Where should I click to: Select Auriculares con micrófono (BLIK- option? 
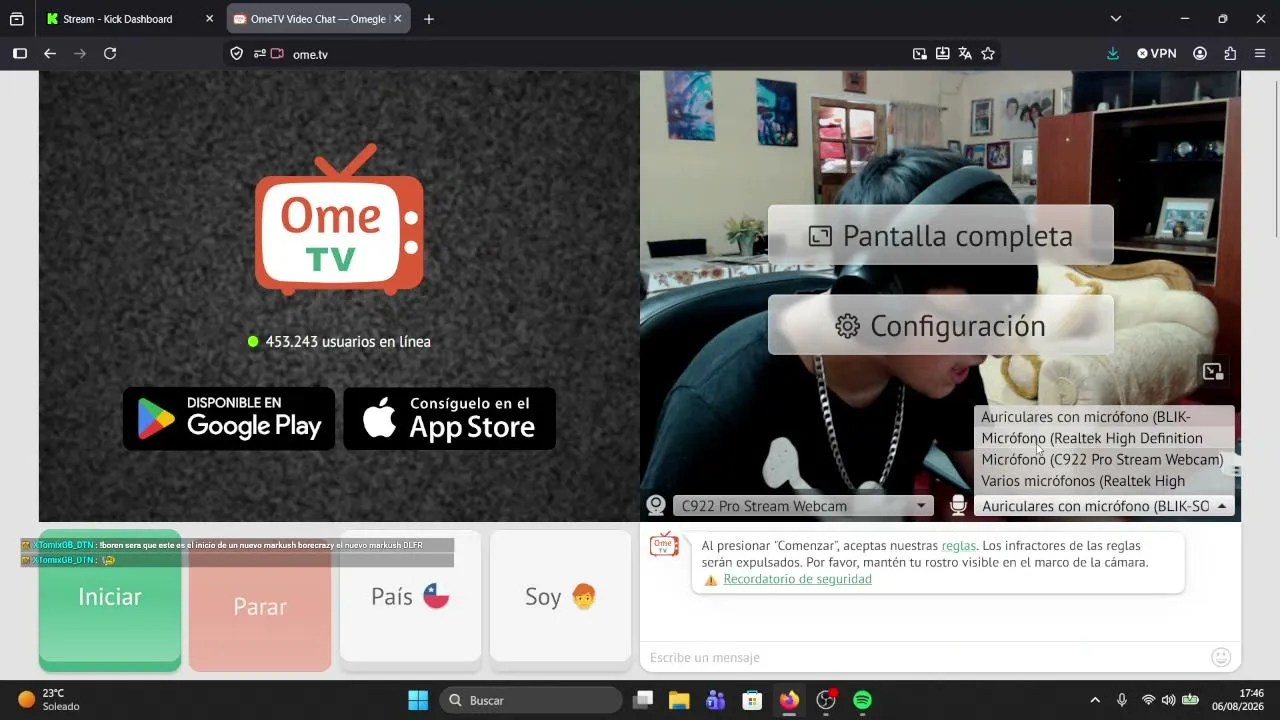tap(1104, 417)
